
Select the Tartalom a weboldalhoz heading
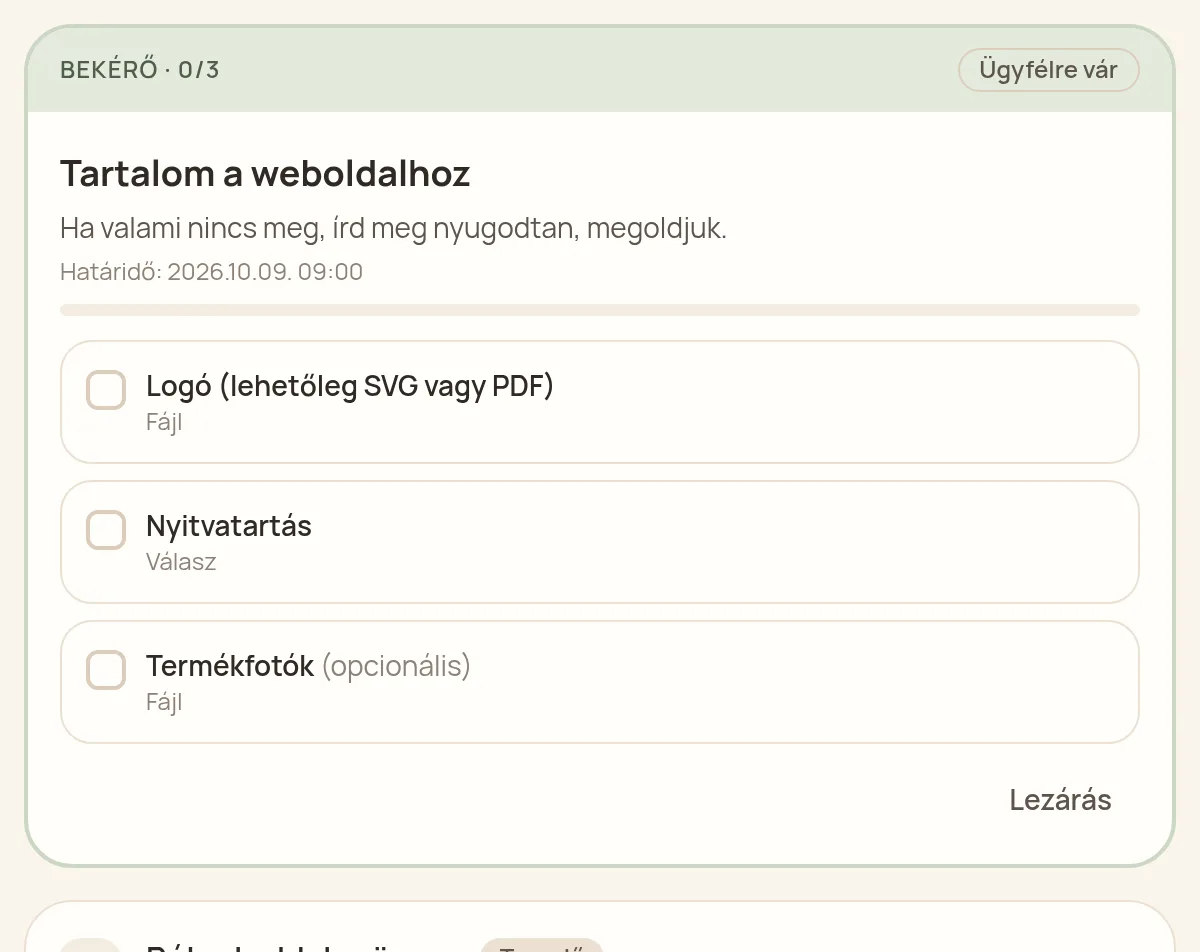click(265, 174)
